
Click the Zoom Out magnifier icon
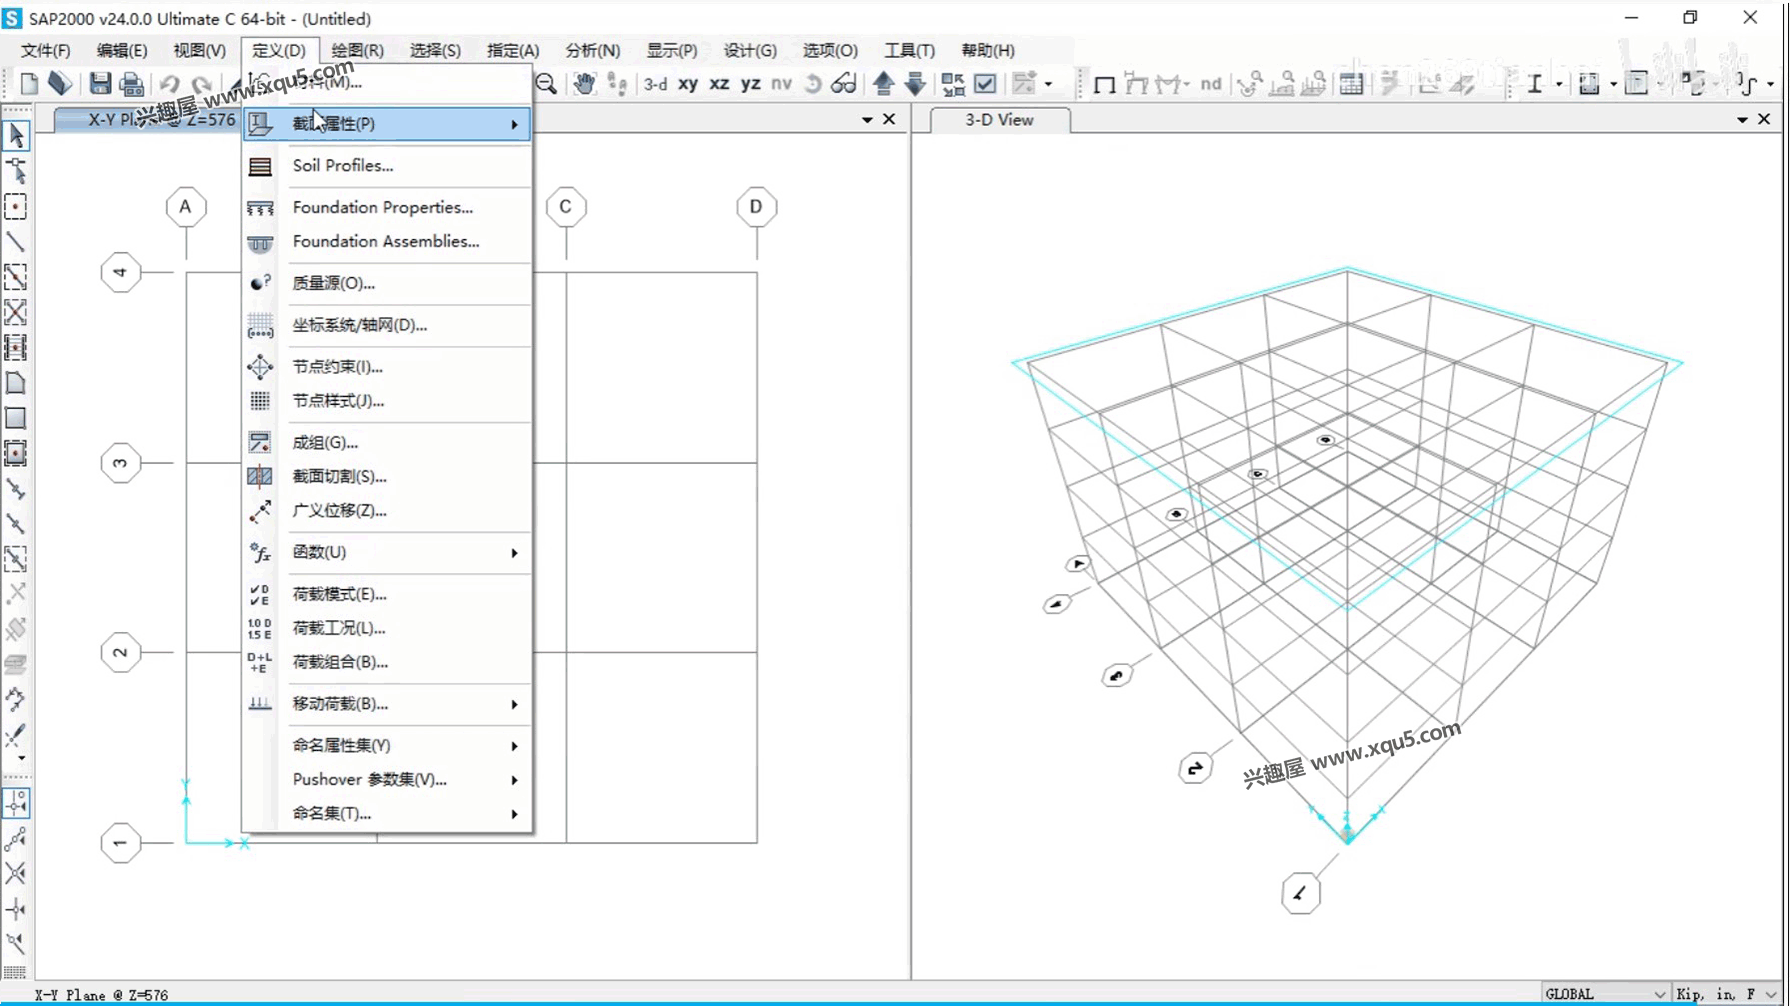546,84
